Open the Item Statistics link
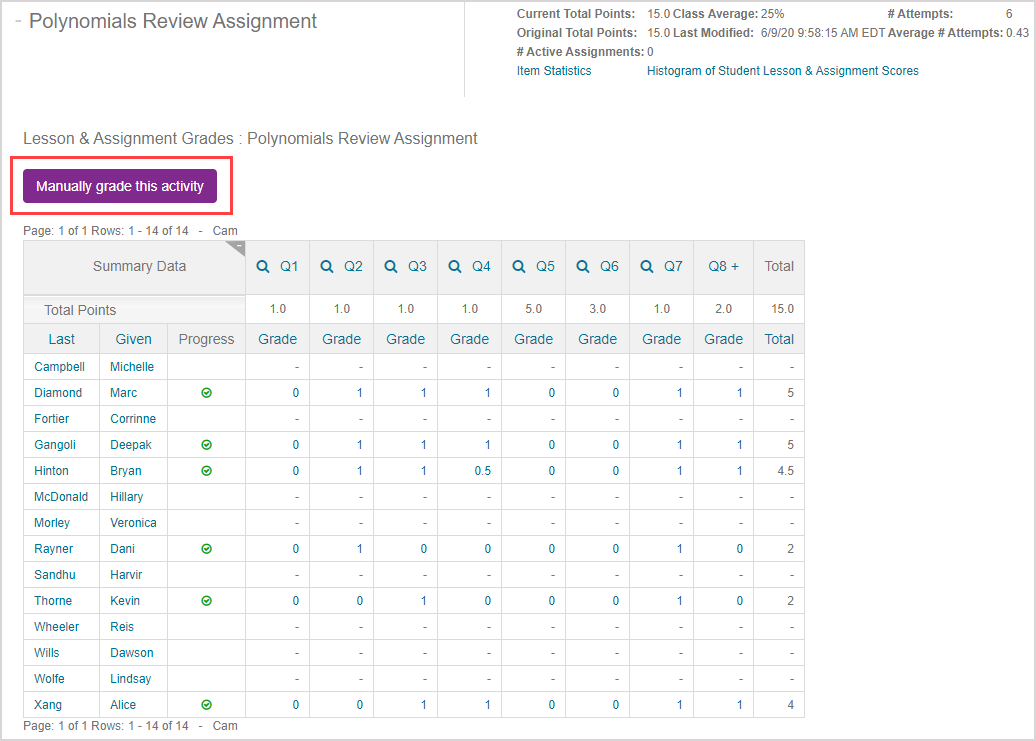 click(x=553, y=71)
